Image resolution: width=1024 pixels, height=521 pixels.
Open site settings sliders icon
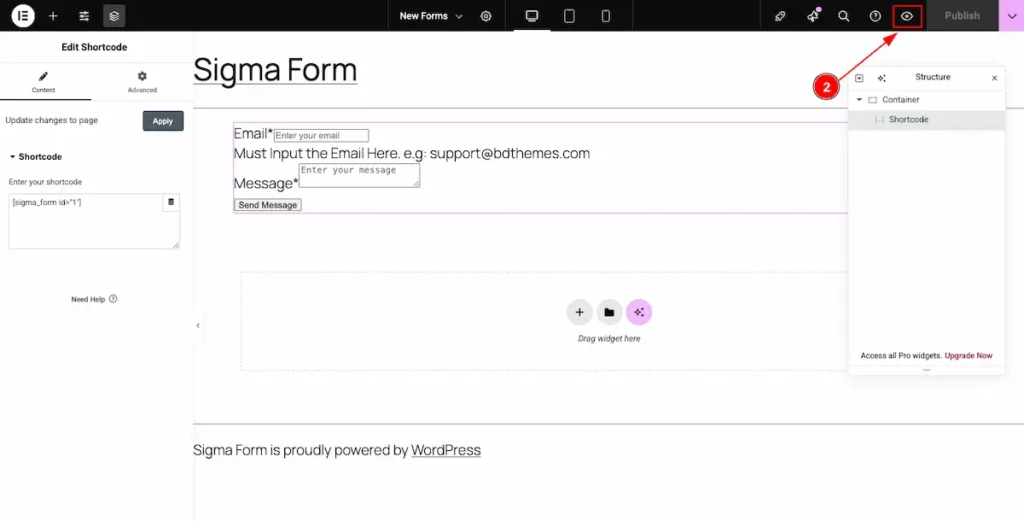click(84, 16)
